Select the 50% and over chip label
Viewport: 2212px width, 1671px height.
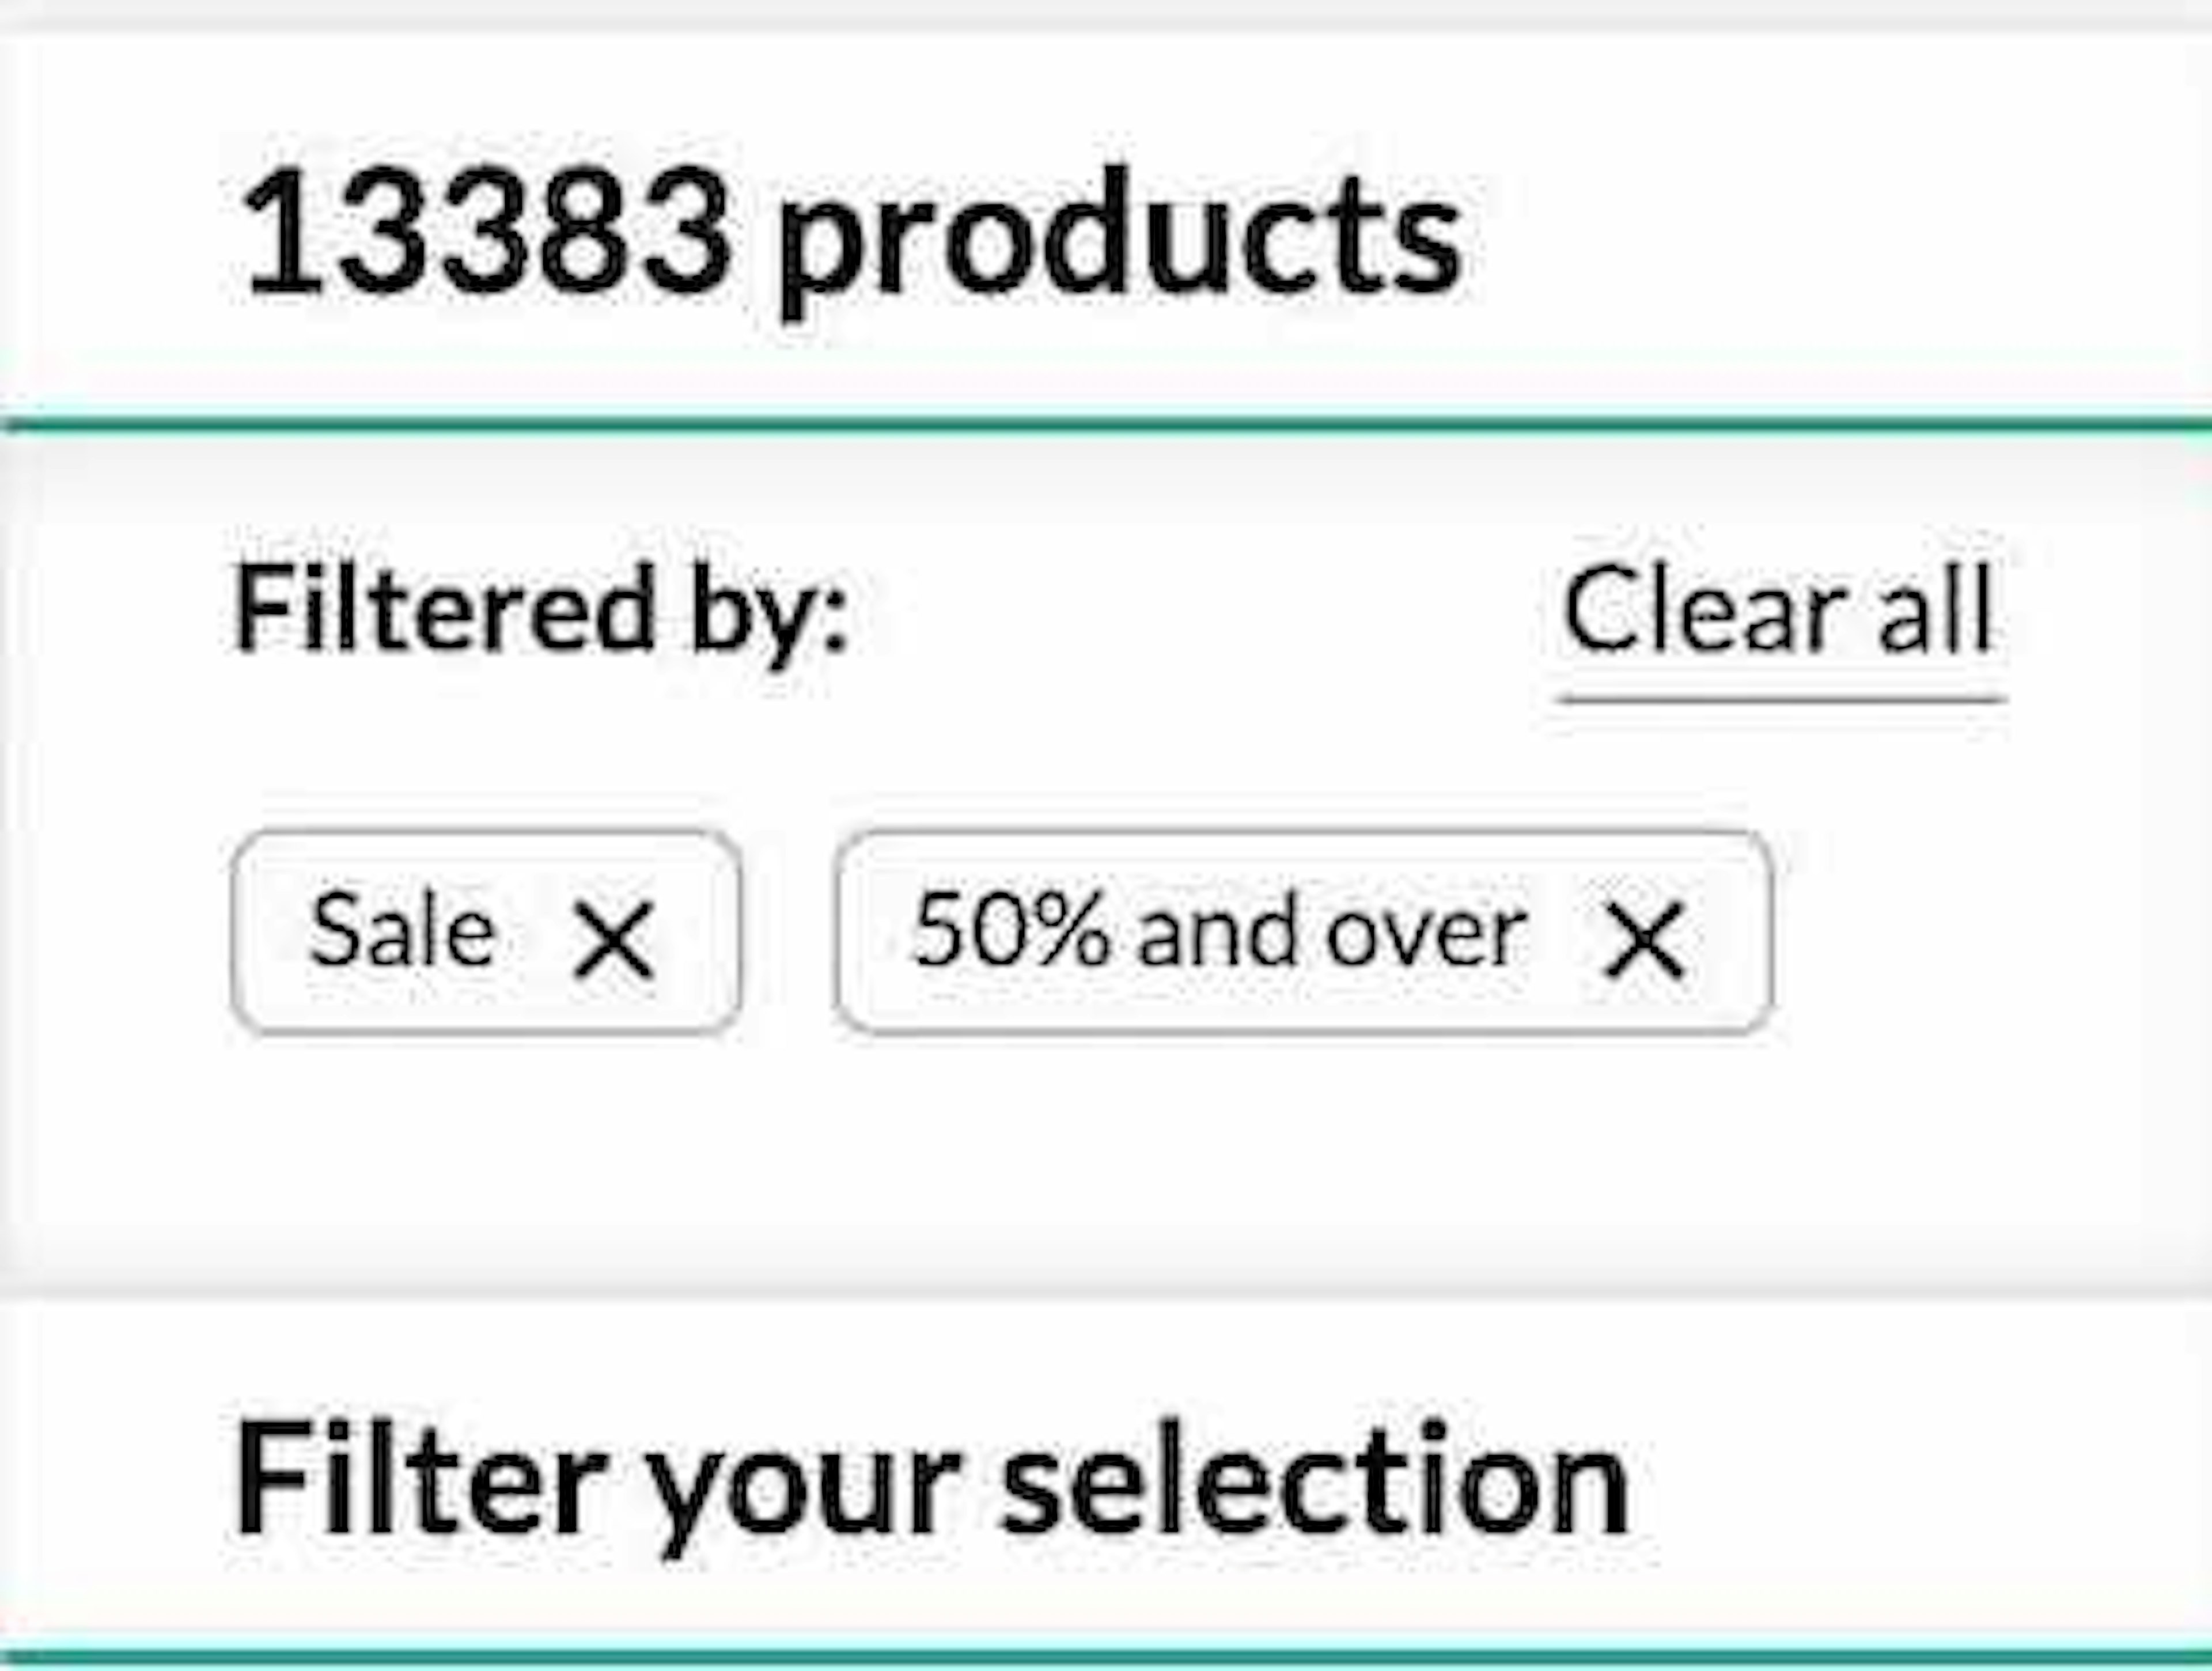[1219, 932]
